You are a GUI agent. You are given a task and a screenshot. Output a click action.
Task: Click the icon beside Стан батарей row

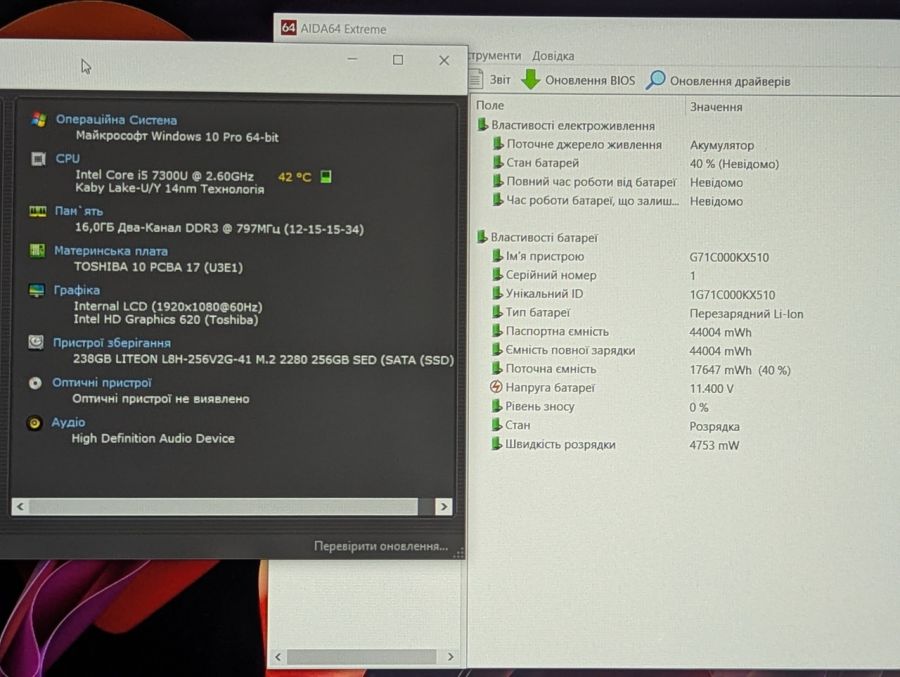click(x=498, y=163)
